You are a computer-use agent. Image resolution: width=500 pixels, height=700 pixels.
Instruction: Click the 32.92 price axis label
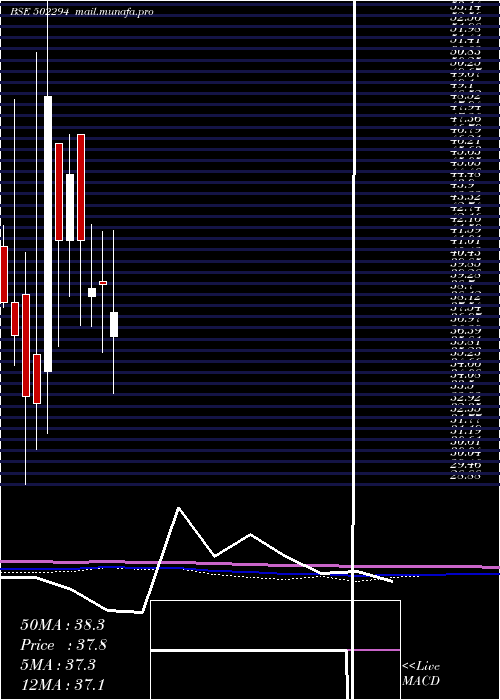pos(465,397)
